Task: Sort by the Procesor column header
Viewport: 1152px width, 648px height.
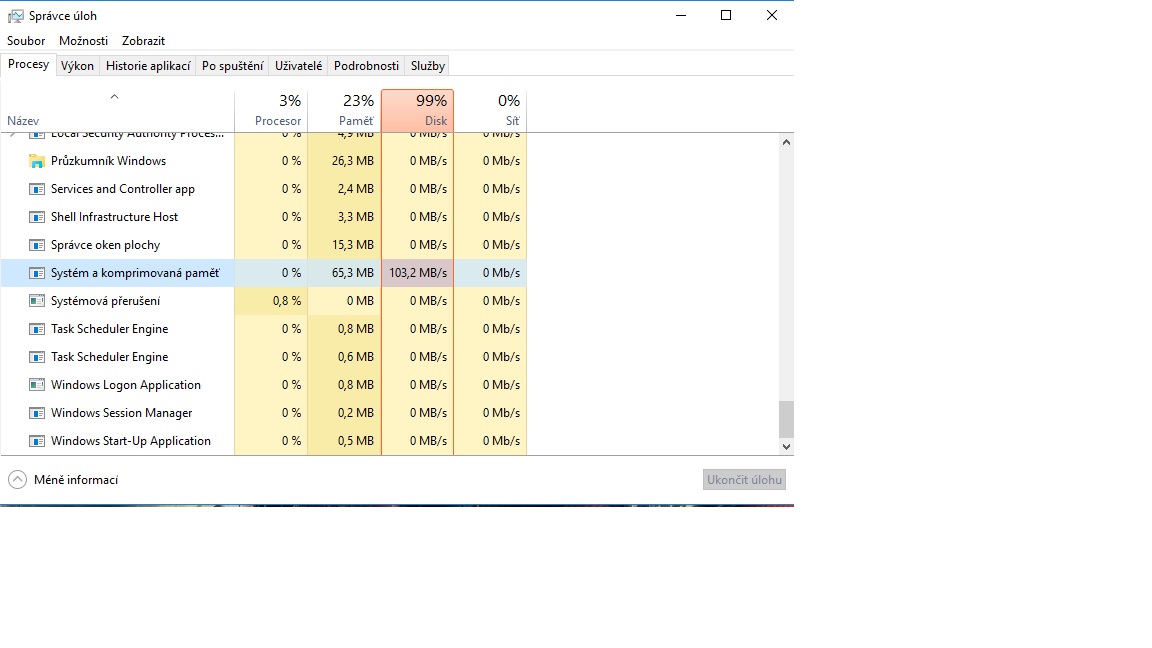Action: 271,111
